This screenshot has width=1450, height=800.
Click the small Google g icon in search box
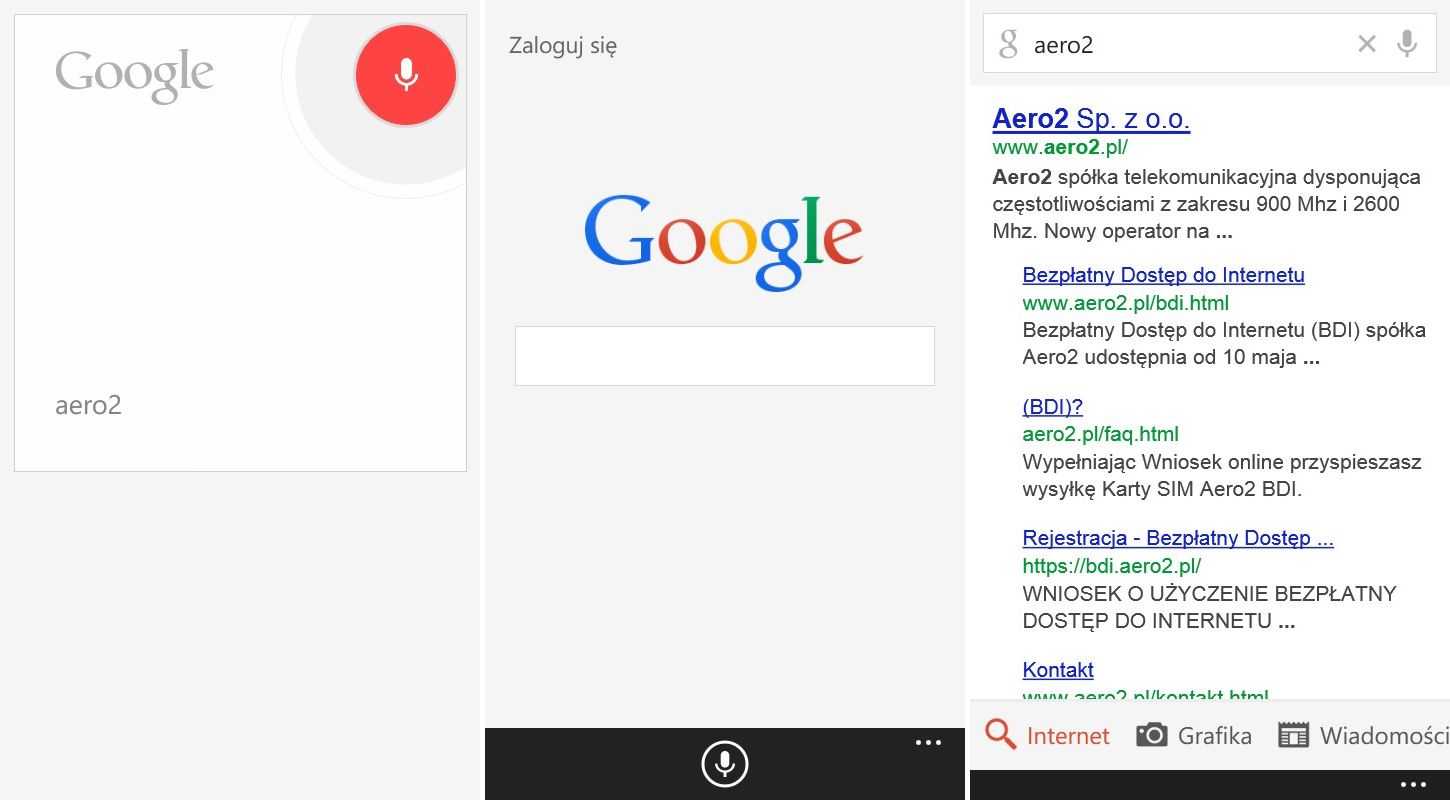click(1008, 44)
